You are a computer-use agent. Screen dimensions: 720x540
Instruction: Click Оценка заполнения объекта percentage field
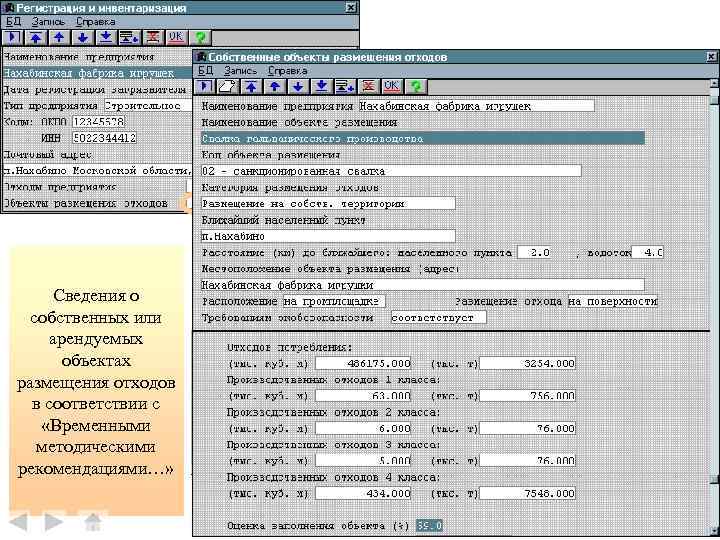[429, 526]
